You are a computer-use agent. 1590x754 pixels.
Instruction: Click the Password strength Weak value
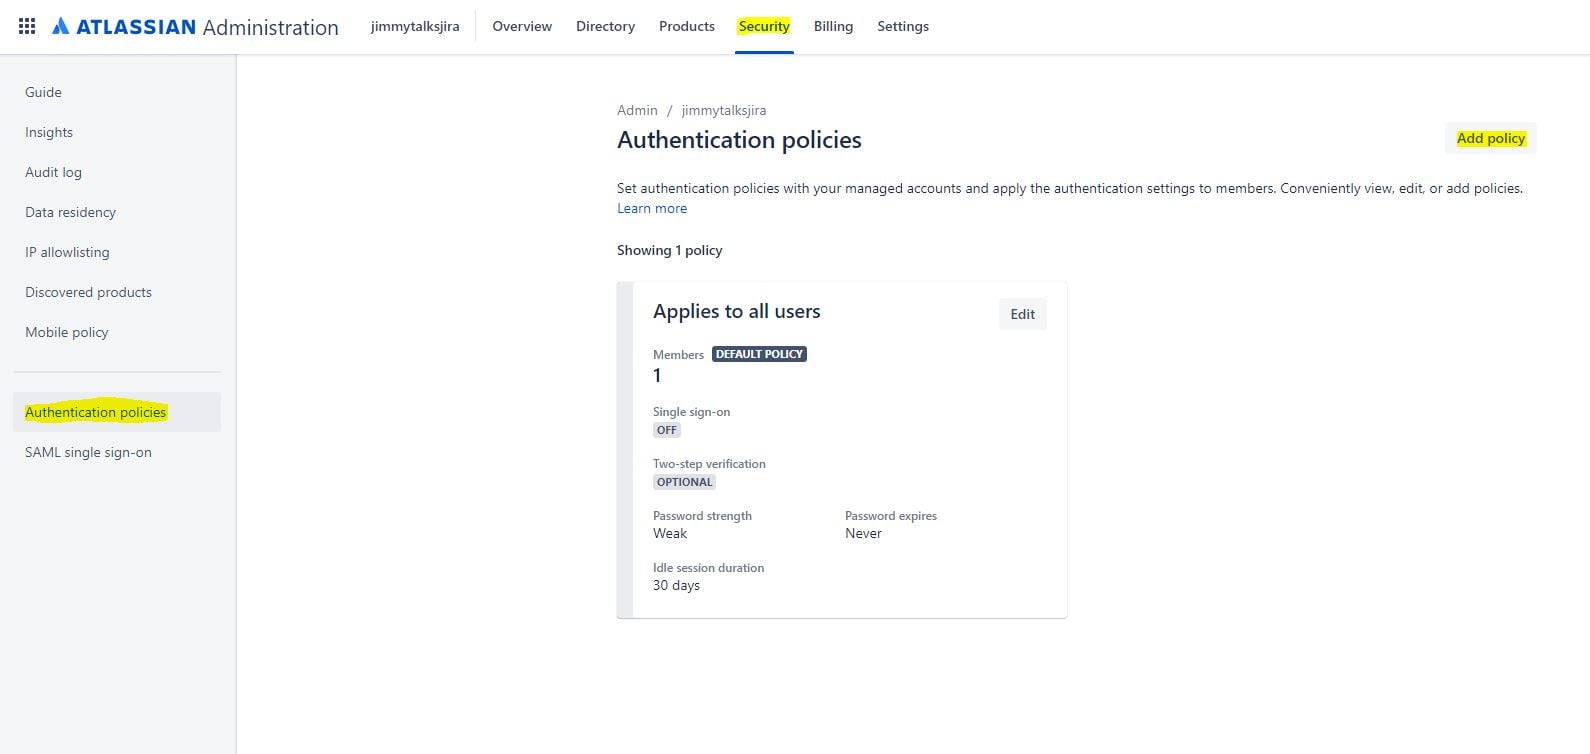(x=670, y=533)
